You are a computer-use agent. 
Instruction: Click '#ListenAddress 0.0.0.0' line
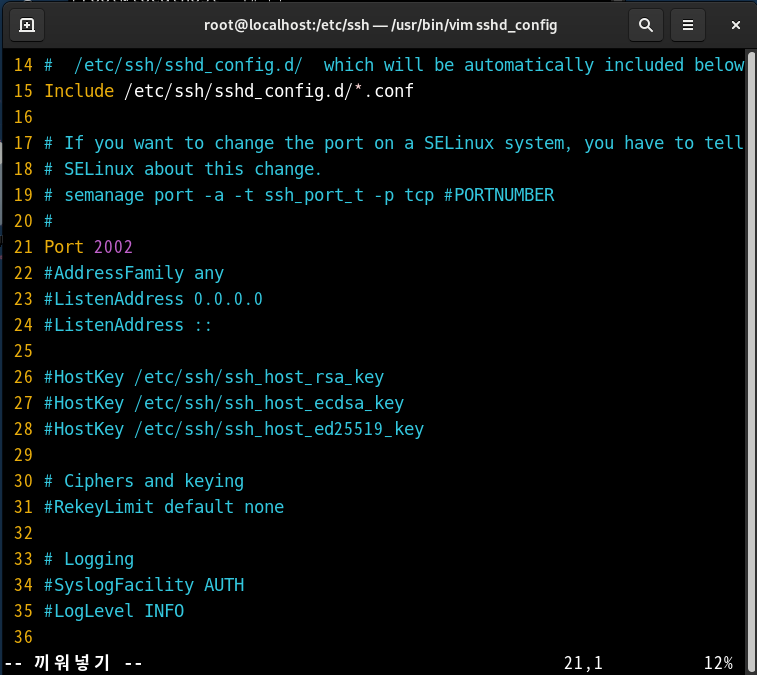[x=154, y=299]
